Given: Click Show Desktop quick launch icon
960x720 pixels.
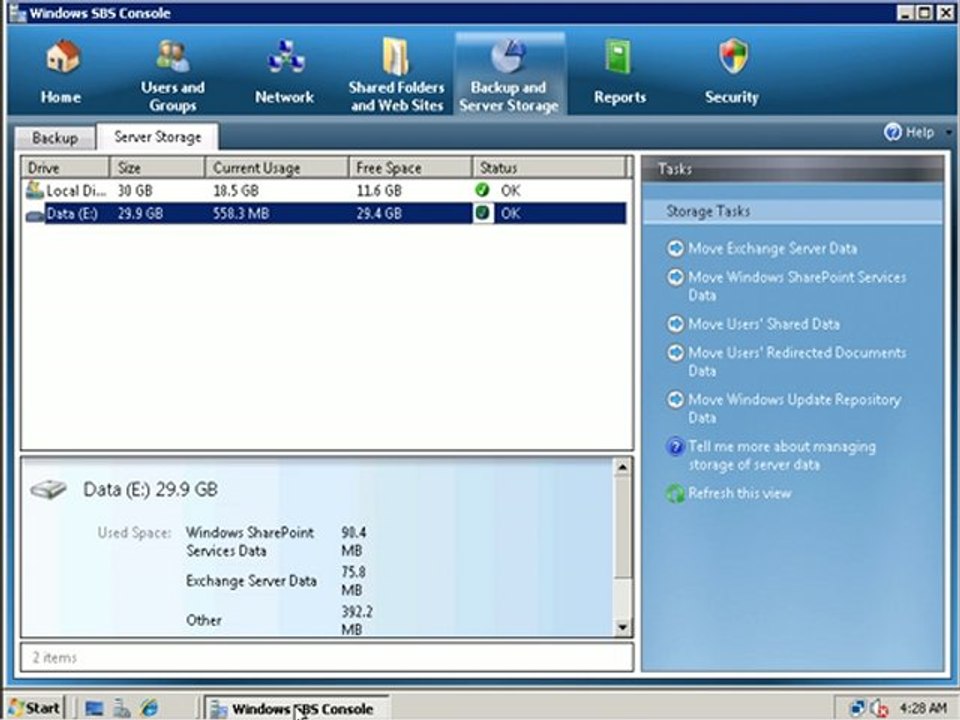Looking at the screenshot, I should (94, 708).
